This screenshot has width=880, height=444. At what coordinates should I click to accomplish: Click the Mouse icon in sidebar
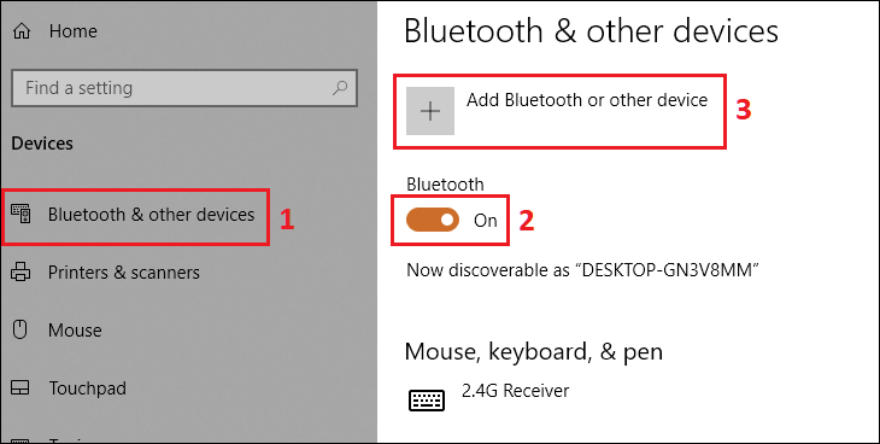(x=21, y=330)
